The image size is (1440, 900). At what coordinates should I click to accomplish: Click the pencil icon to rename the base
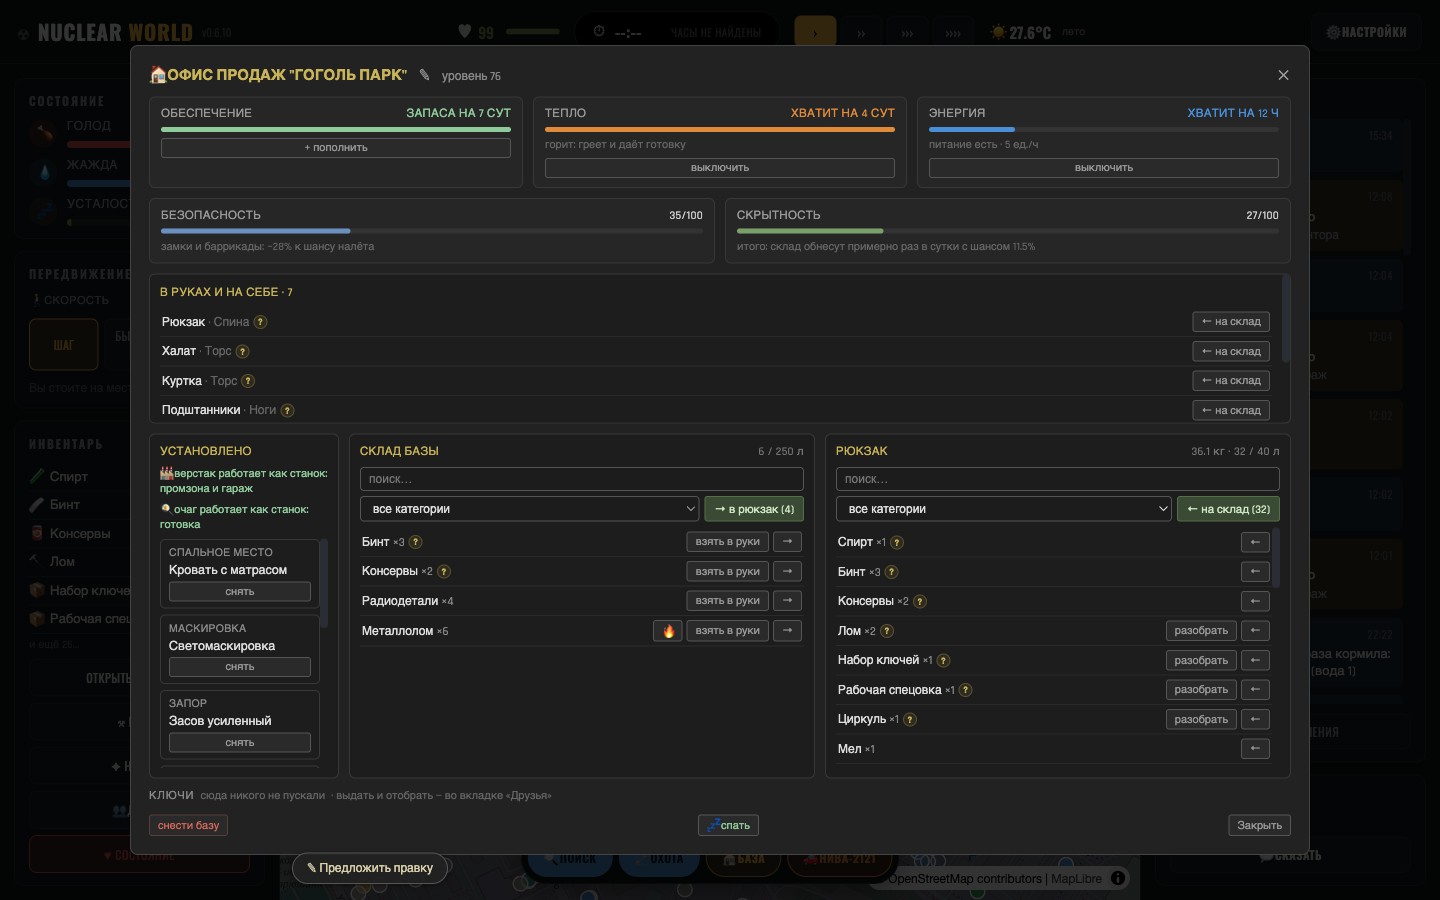[x=424, y=75]
